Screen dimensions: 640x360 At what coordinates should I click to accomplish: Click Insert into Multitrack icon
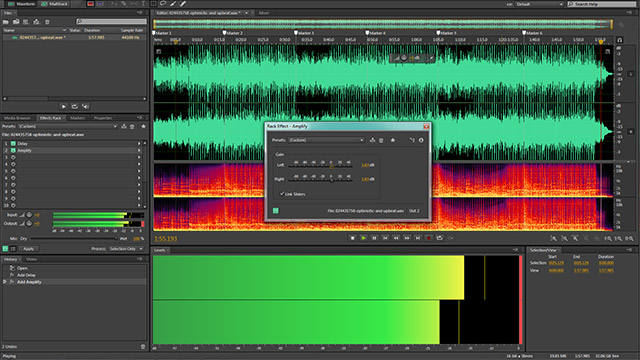36,22
